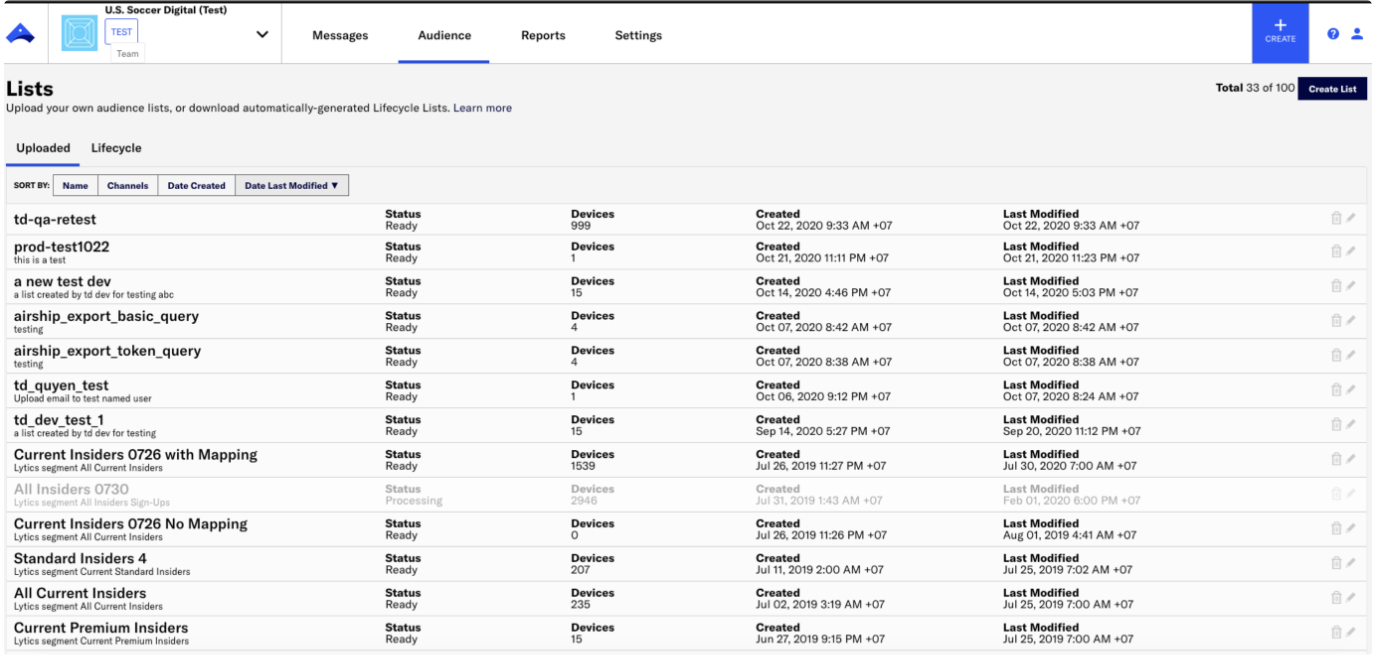Delete the Standard Insiders 4 list

[x=1336, y=563]
